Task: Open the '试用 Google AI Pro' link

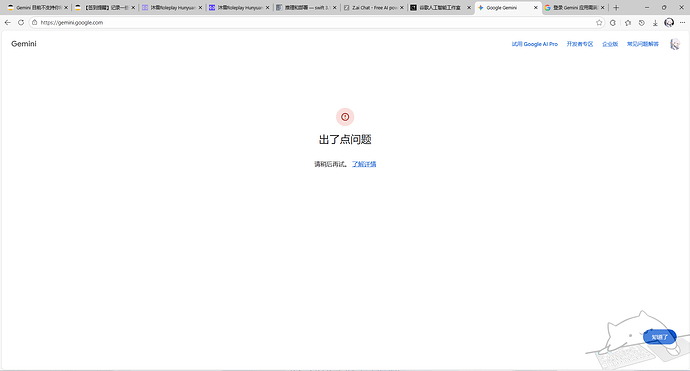Action: 535,44
